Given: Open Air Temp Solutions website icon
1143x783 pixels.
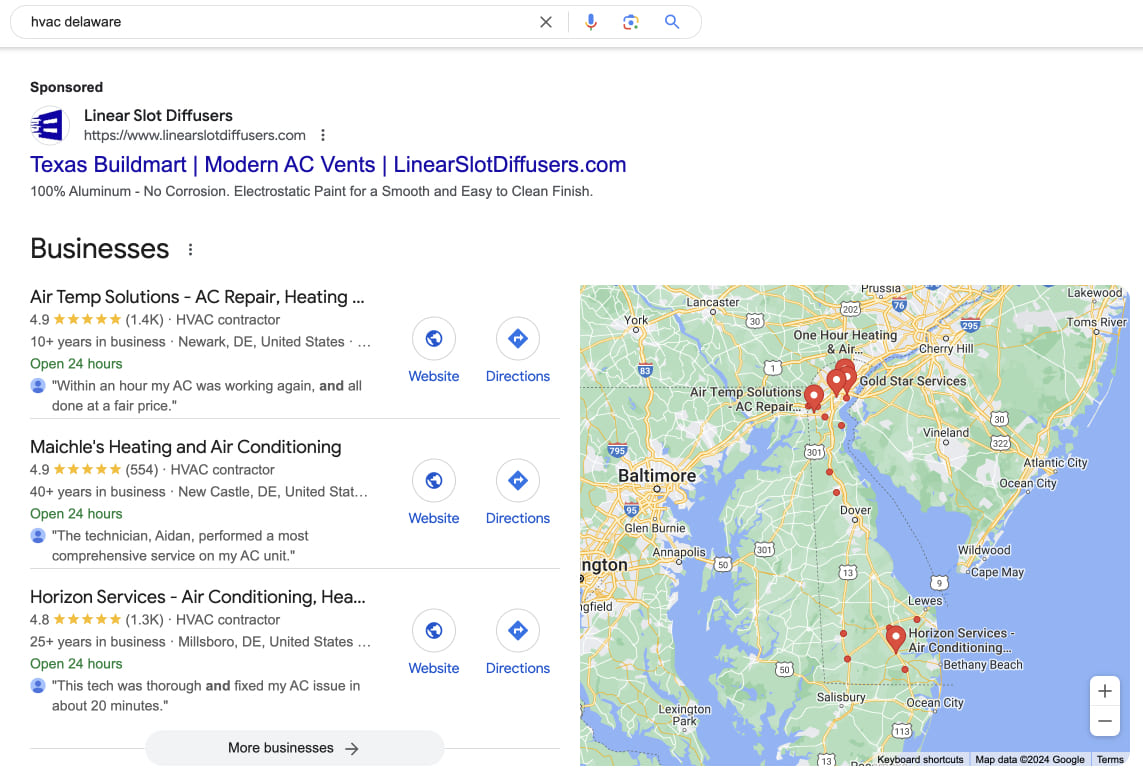Looking at the screenshot, I should click(x=434, y=339).
